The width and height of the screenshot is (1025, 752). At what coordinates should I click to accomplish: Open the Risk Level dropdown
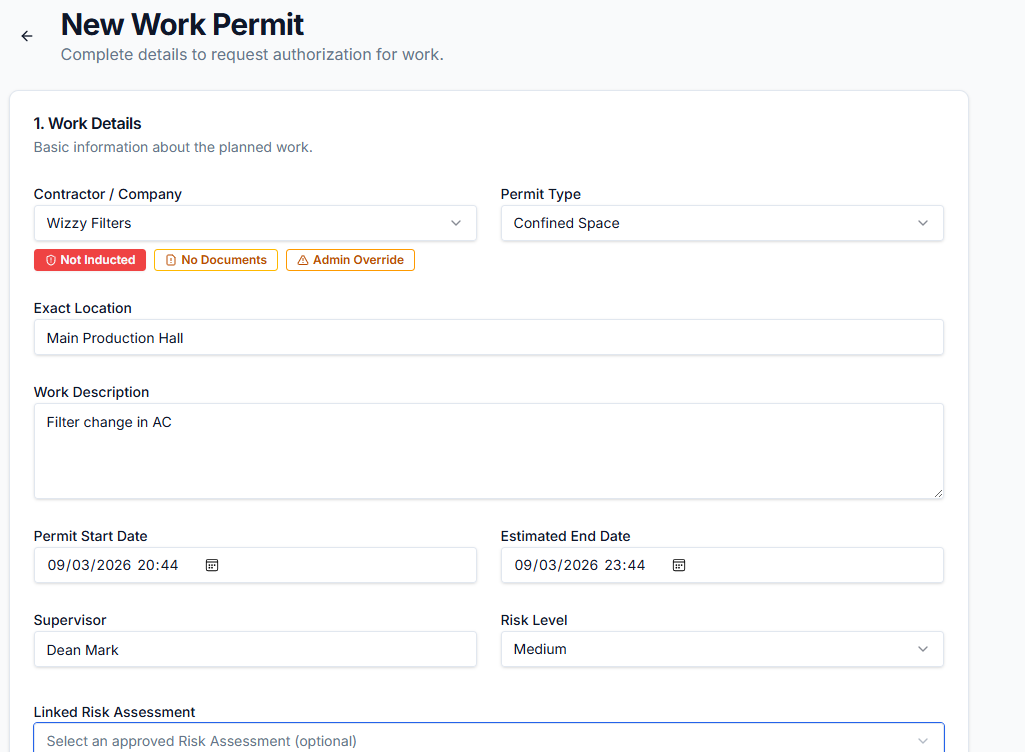[x=722, y=649]
